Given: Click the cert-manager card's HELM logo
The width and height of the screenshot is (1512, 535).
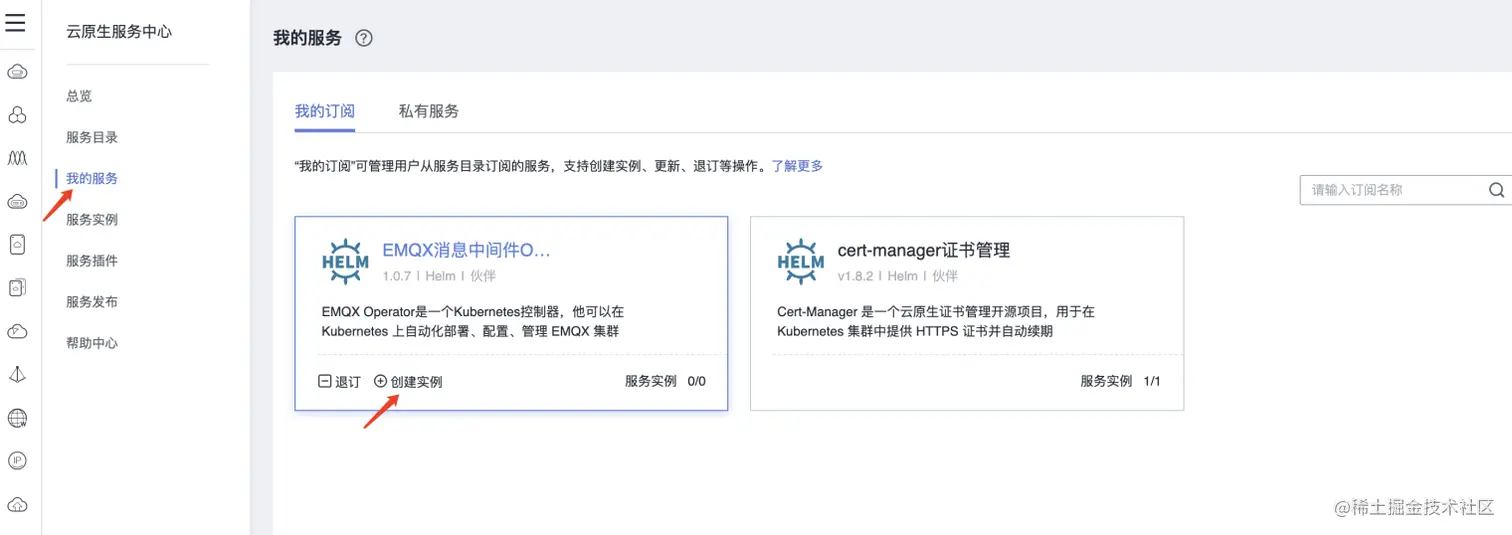Looking at the screenshot, I should click(x=800, y=262).
